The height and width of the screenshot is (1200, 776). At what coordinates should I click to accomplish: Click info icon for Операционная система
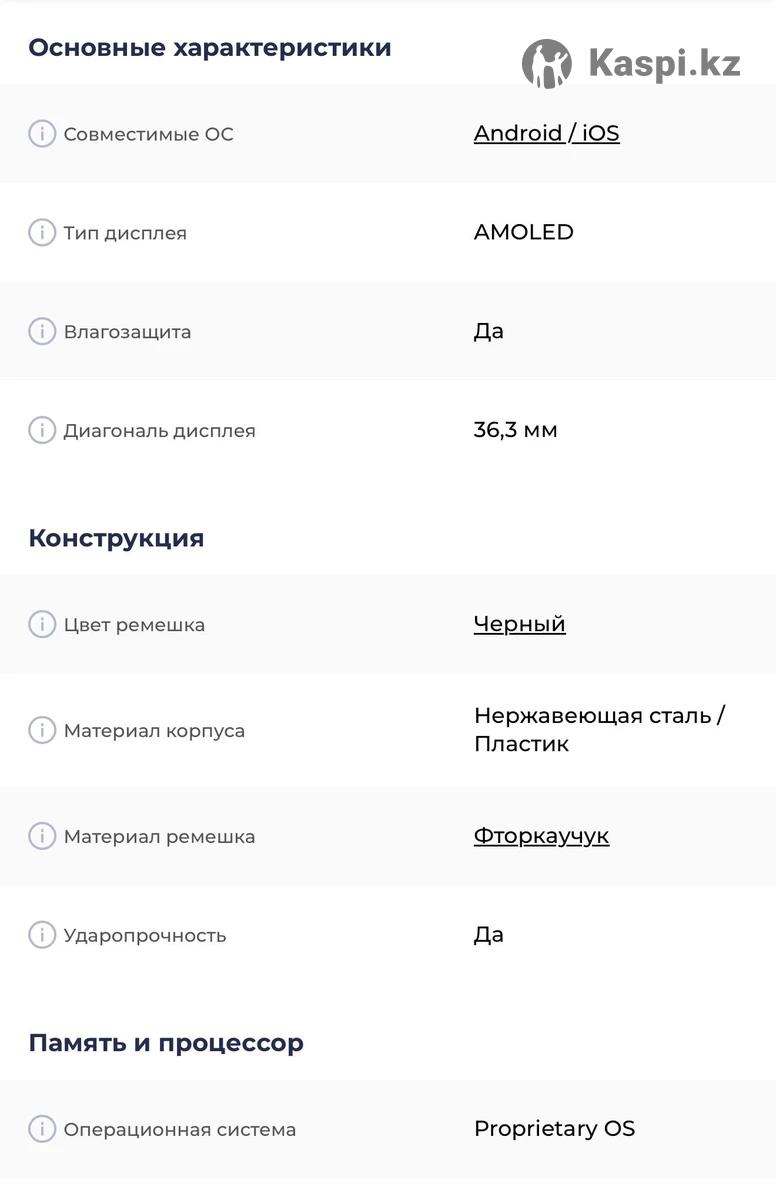pyautogui.click(x=41, y=1129)
